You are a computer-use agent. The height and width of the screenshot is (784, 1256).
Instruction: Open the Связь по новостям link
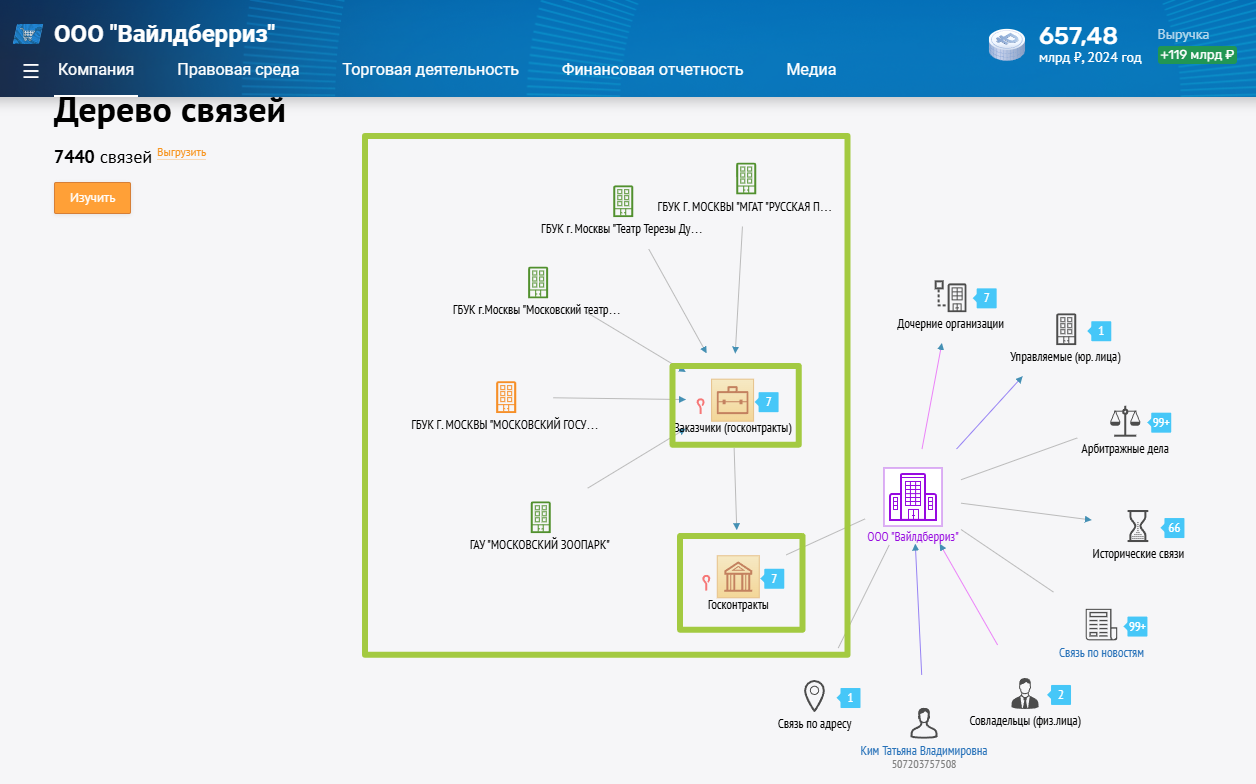pos(1101,653)
